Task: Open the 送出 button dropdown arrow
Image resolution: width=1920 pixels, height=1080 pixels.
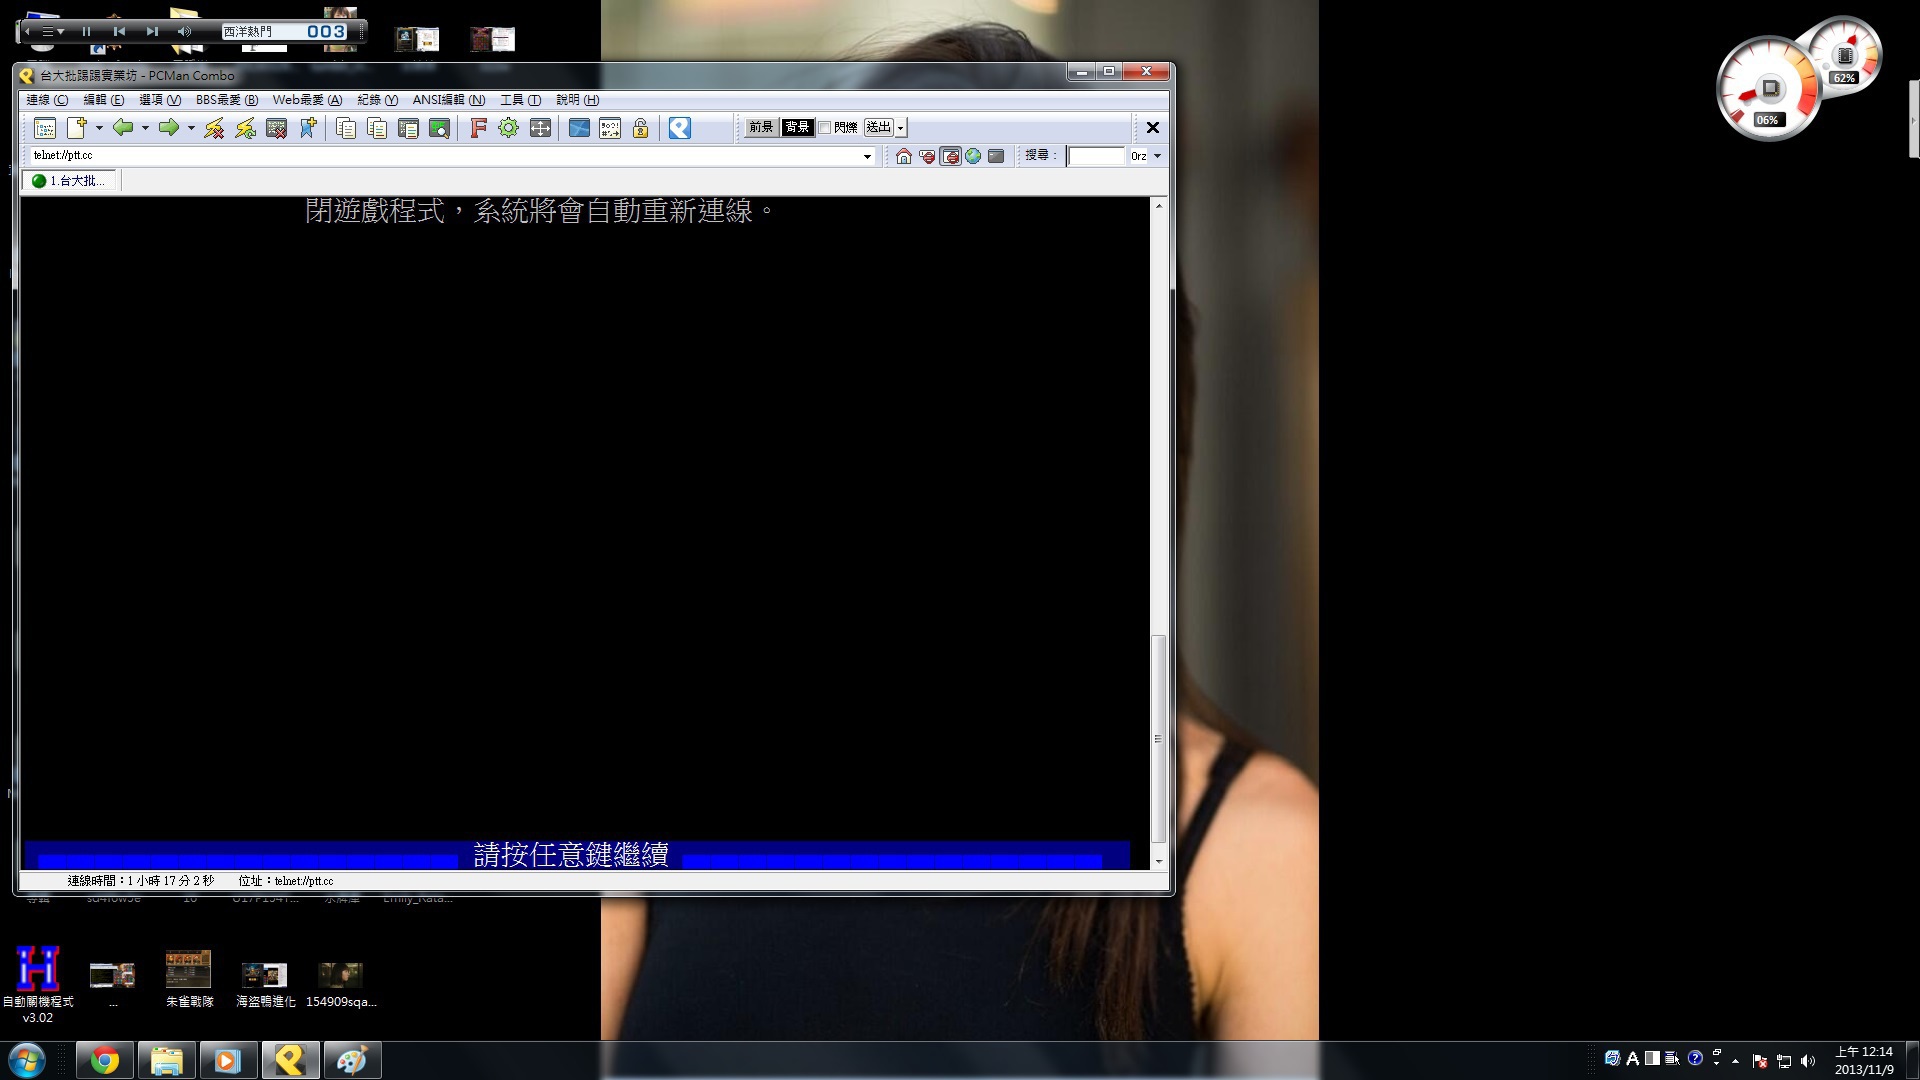Action: pos(901,128)
